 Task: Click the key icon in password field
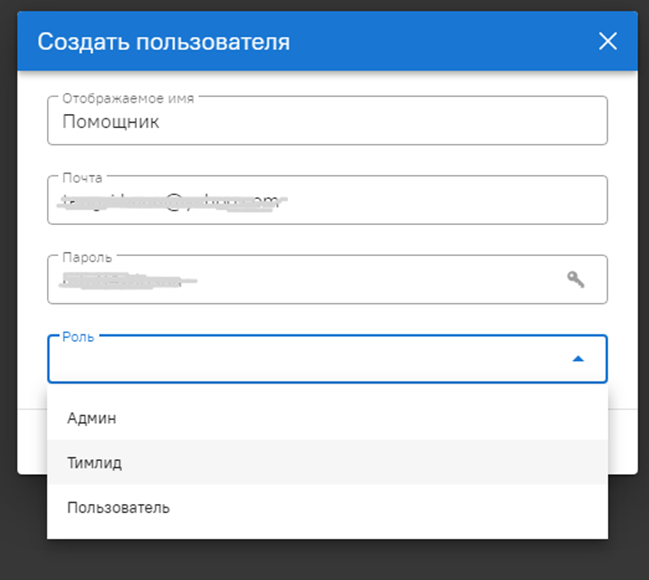coord(575,279)
